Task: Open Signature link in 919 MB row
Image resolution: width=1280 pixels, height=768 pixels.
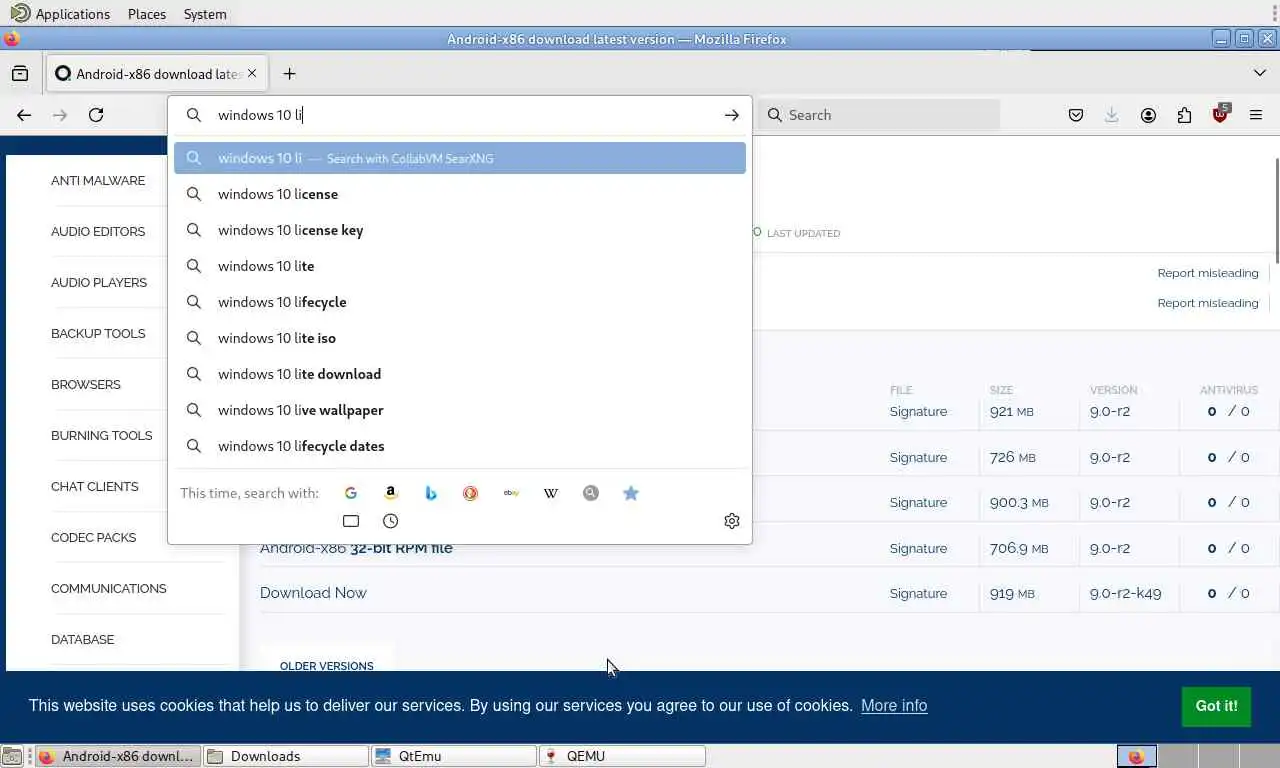Action: [x=918, y=593]
